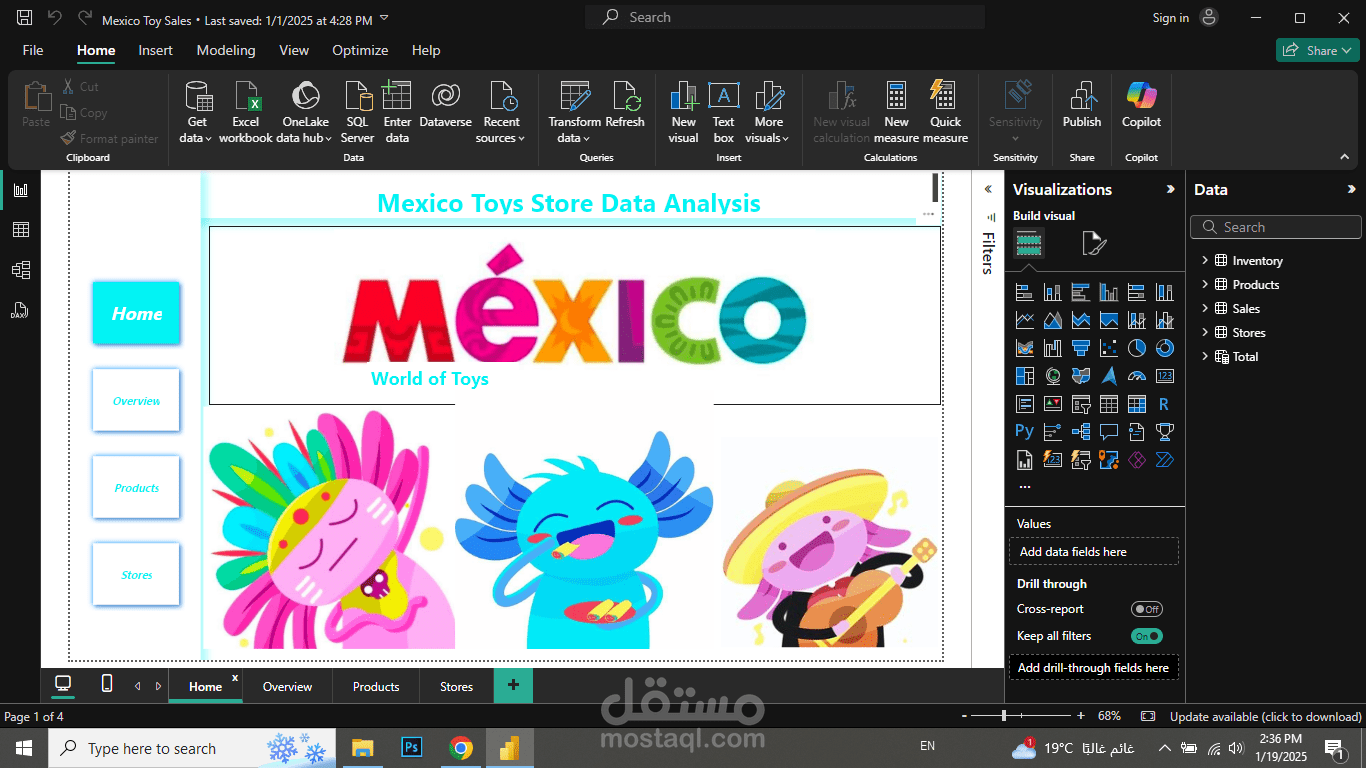Screen dimensions: 1366x768
Task: Select the waterfall chart visual
Action: (x=1052, y=348)
